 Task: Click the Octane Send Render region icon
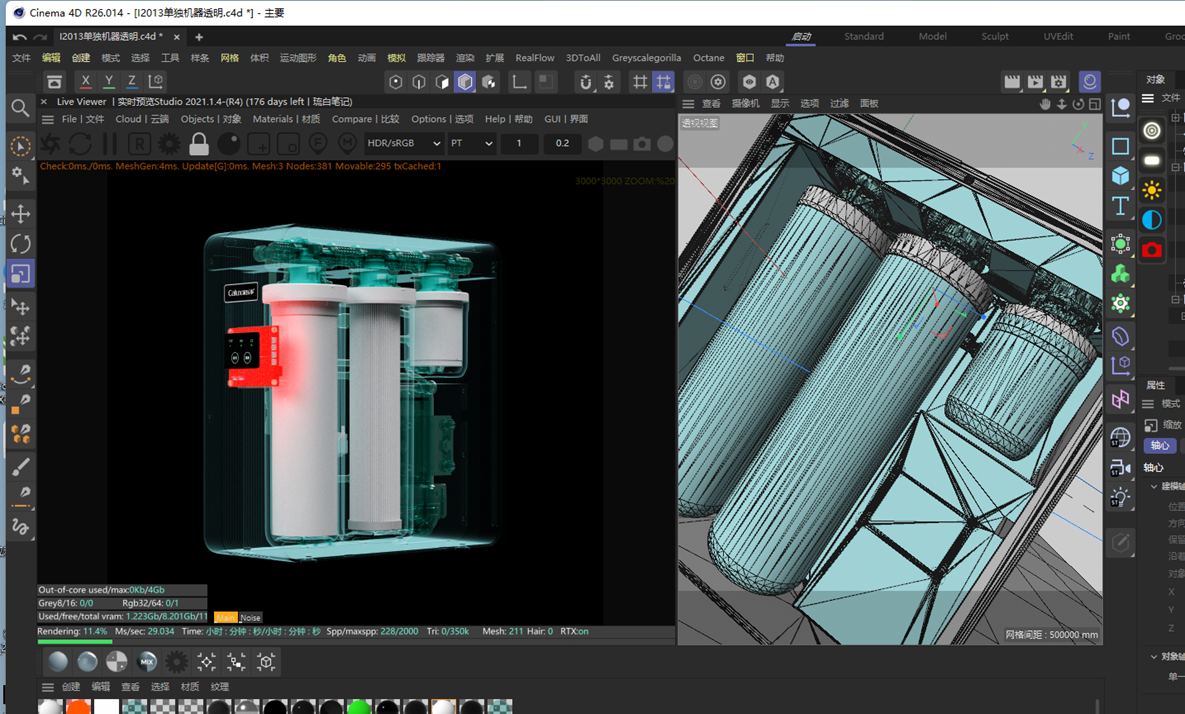[259, 144]
